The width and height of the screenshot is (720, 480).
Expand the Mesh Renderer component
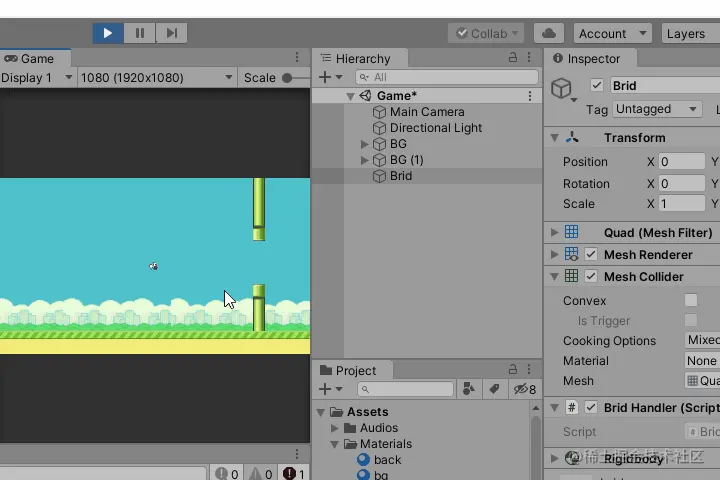[x=555, y=254]
